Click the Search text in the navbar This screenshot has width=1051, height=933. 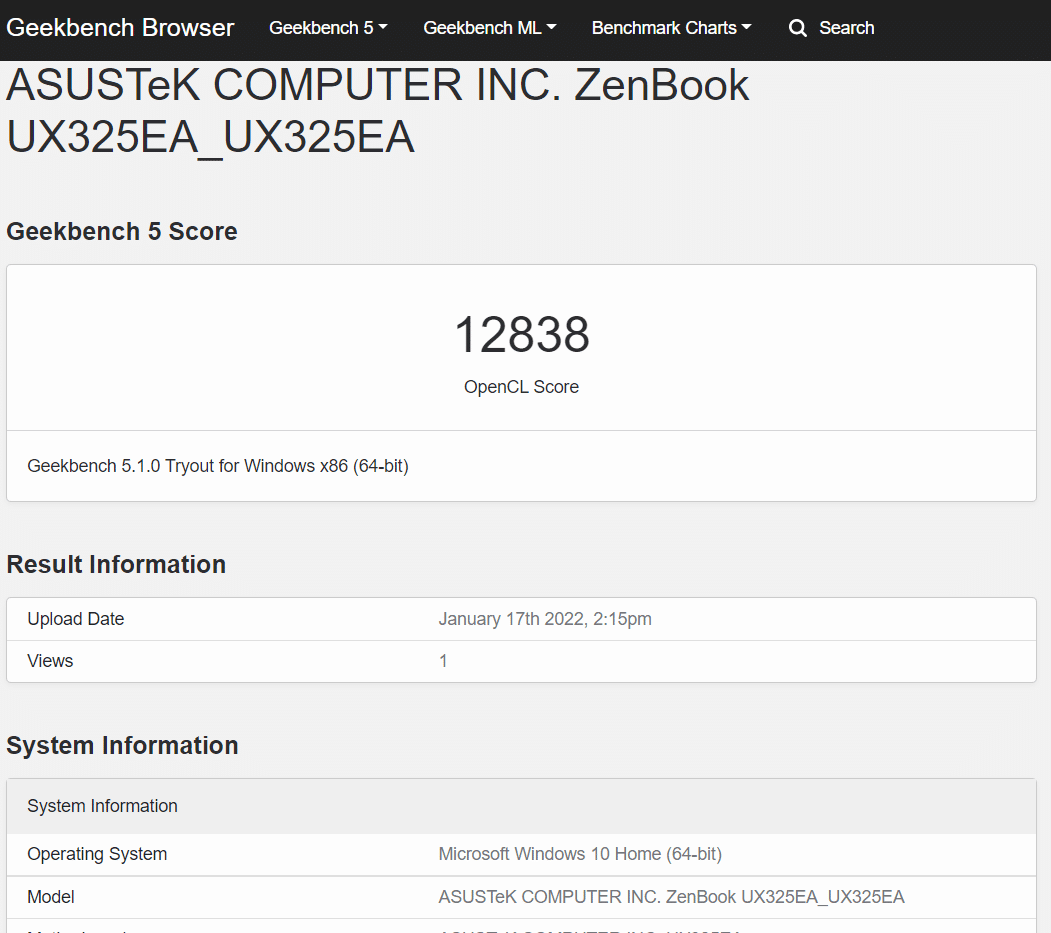[x=847, y=28]
